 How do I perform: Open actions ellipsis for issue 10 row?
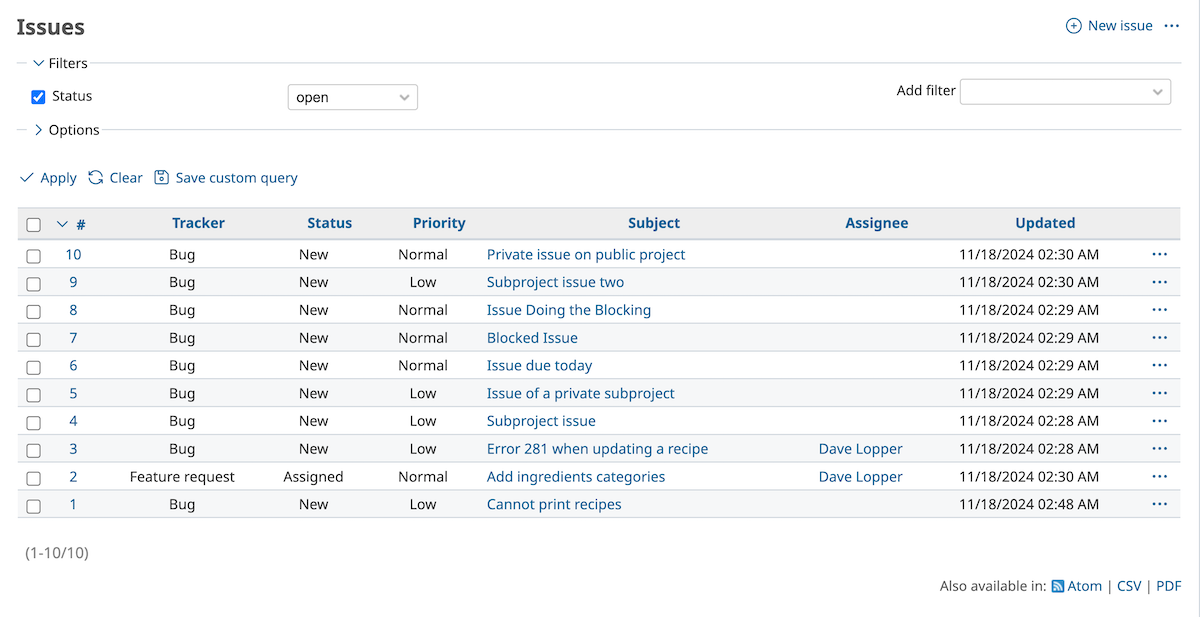tap(1159, 255)
